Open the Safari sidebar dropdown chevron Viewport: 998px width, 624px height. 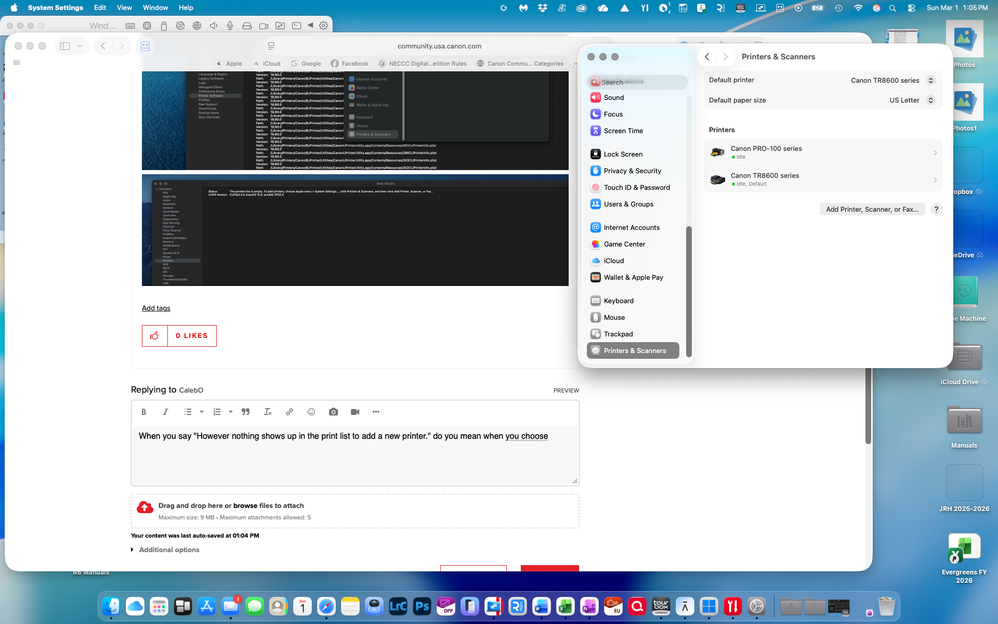[x=80, y=46]
